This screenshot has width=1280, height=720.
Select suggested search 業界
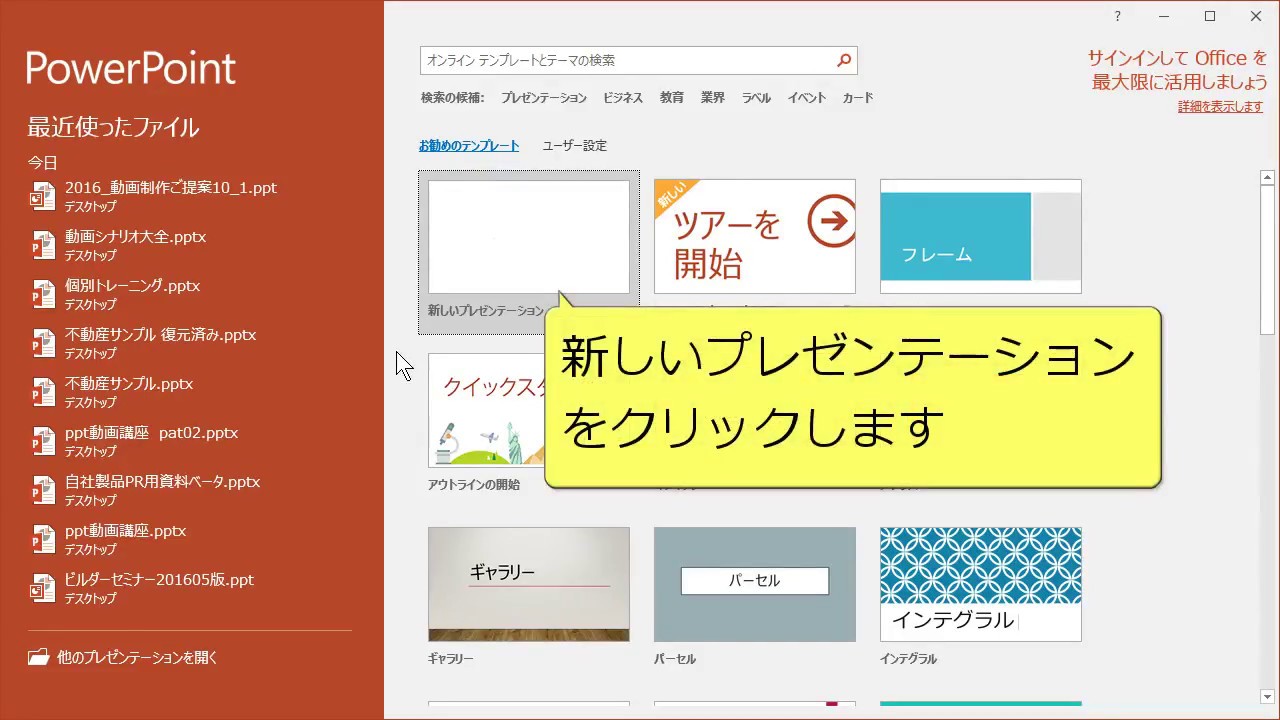713,98
